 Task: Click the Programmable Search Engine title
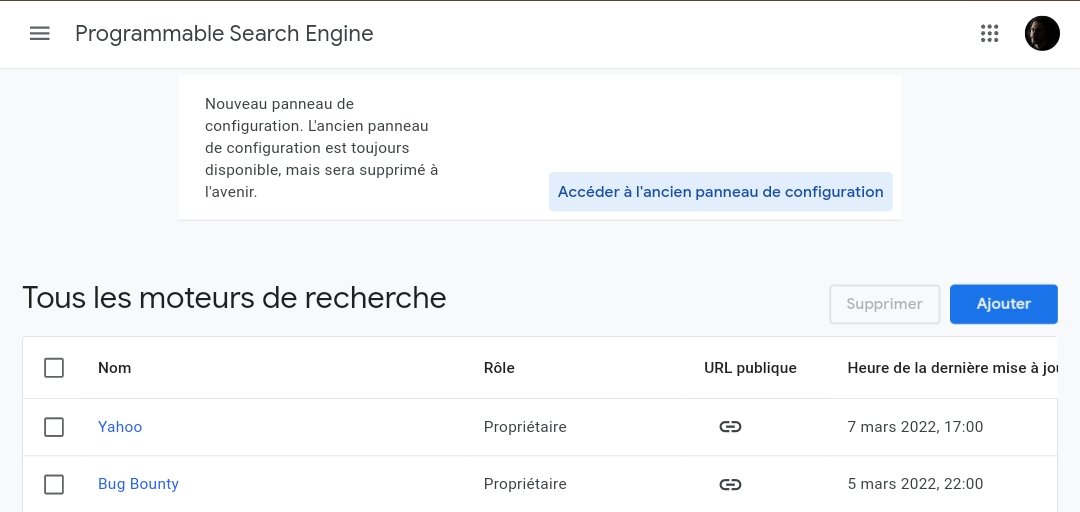(x=224, y=33)
